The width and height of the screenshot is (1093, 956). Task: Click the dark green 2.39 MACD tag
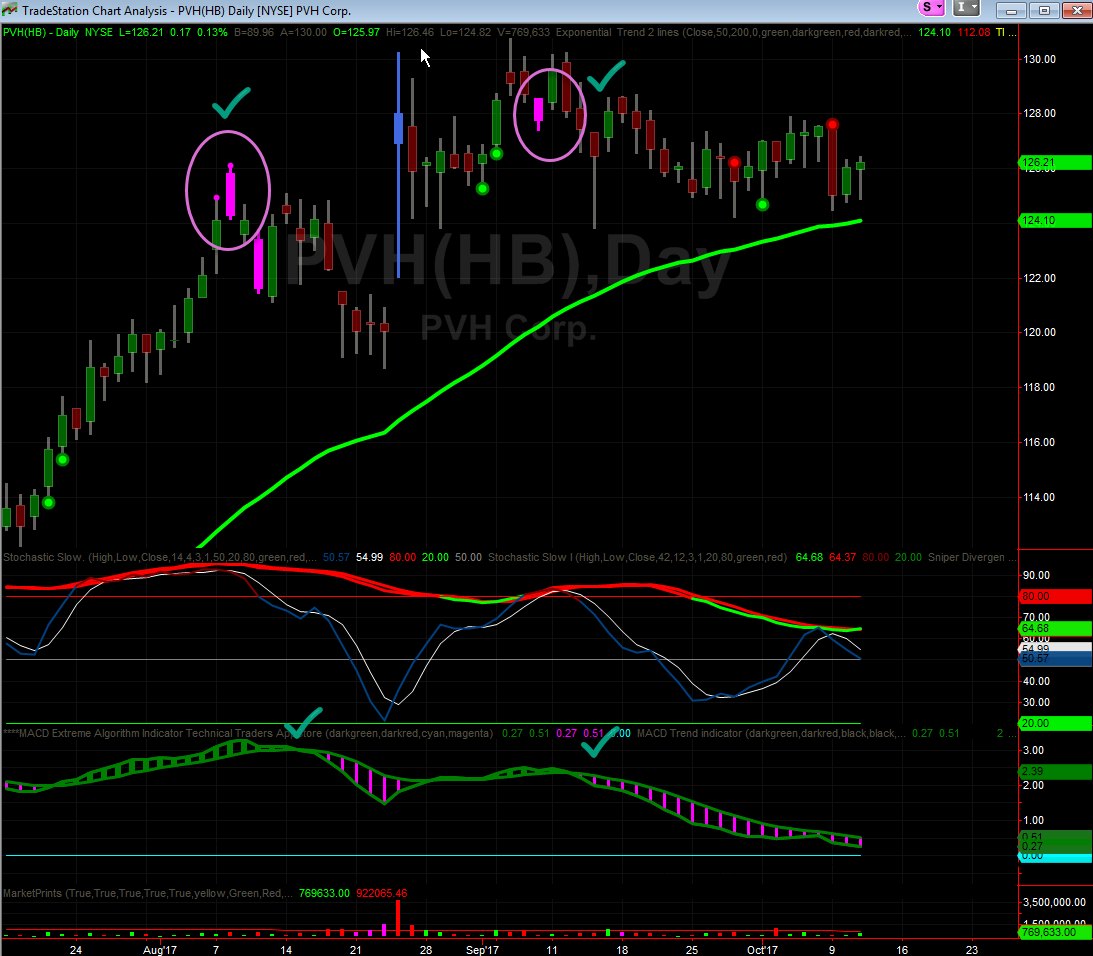point(1055,771)
